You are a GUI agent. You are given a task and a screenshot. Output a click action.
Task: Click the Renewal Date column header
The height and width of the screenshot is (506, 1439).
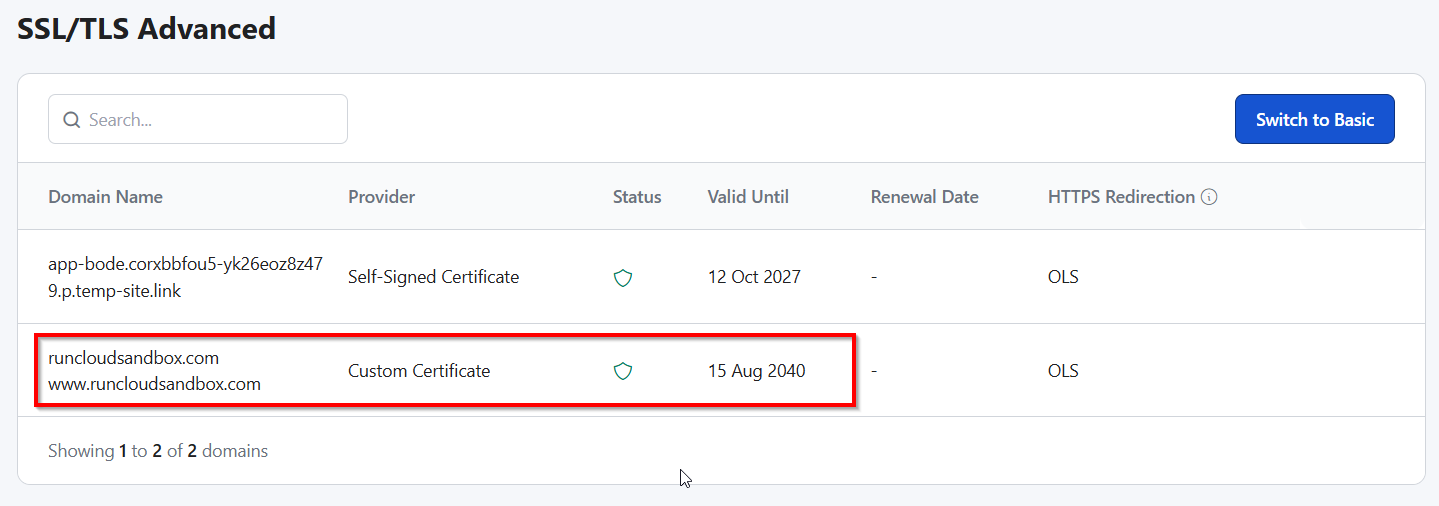point(924,197)
